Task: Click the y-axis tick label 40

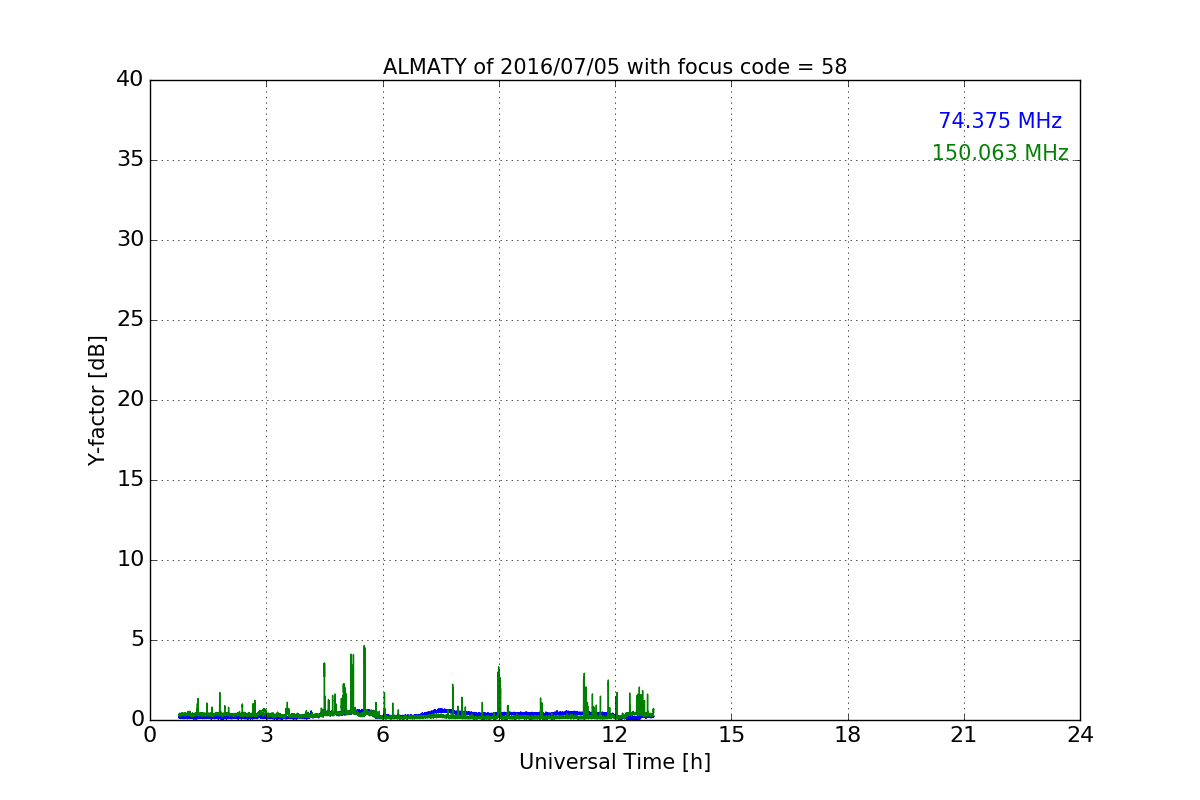Action: pos(130,80)
